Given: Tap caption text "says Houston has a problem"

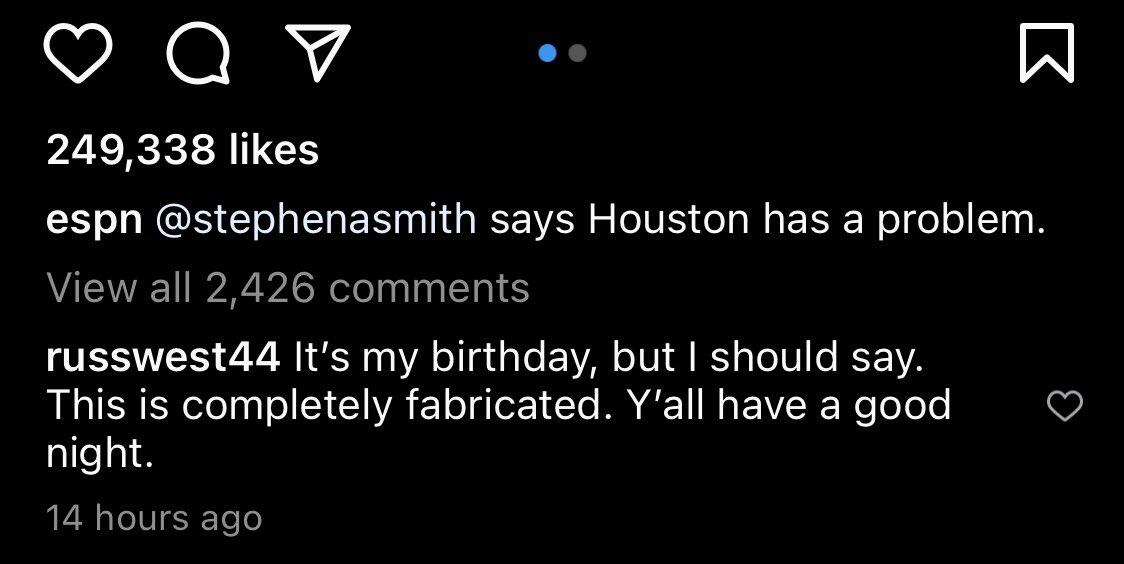Looking at the screenshot, I should pos(766,219).
